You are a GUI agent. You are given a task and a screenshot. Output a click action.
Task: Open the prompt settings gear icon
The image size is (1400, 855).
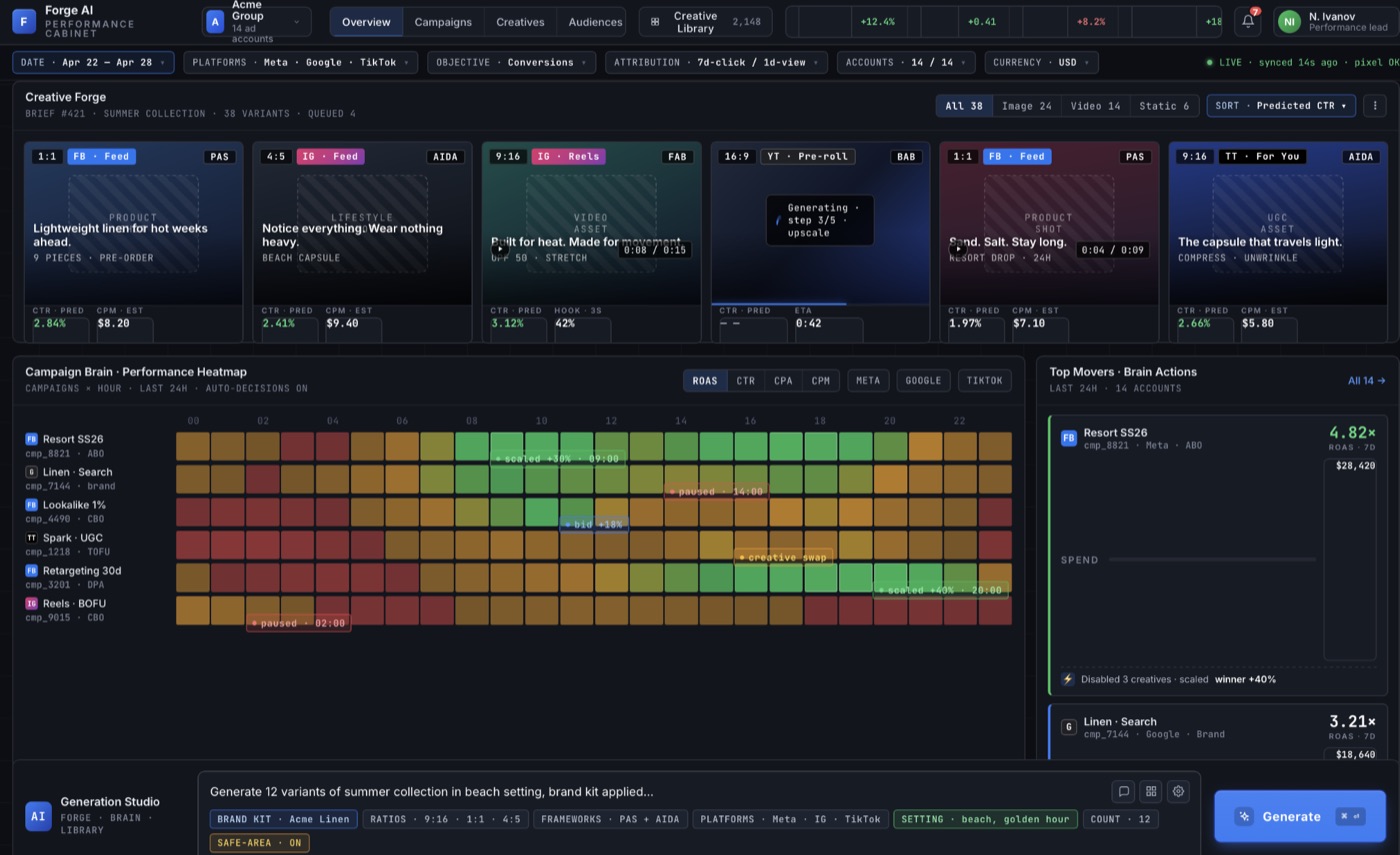click(x=1178, y=791)
